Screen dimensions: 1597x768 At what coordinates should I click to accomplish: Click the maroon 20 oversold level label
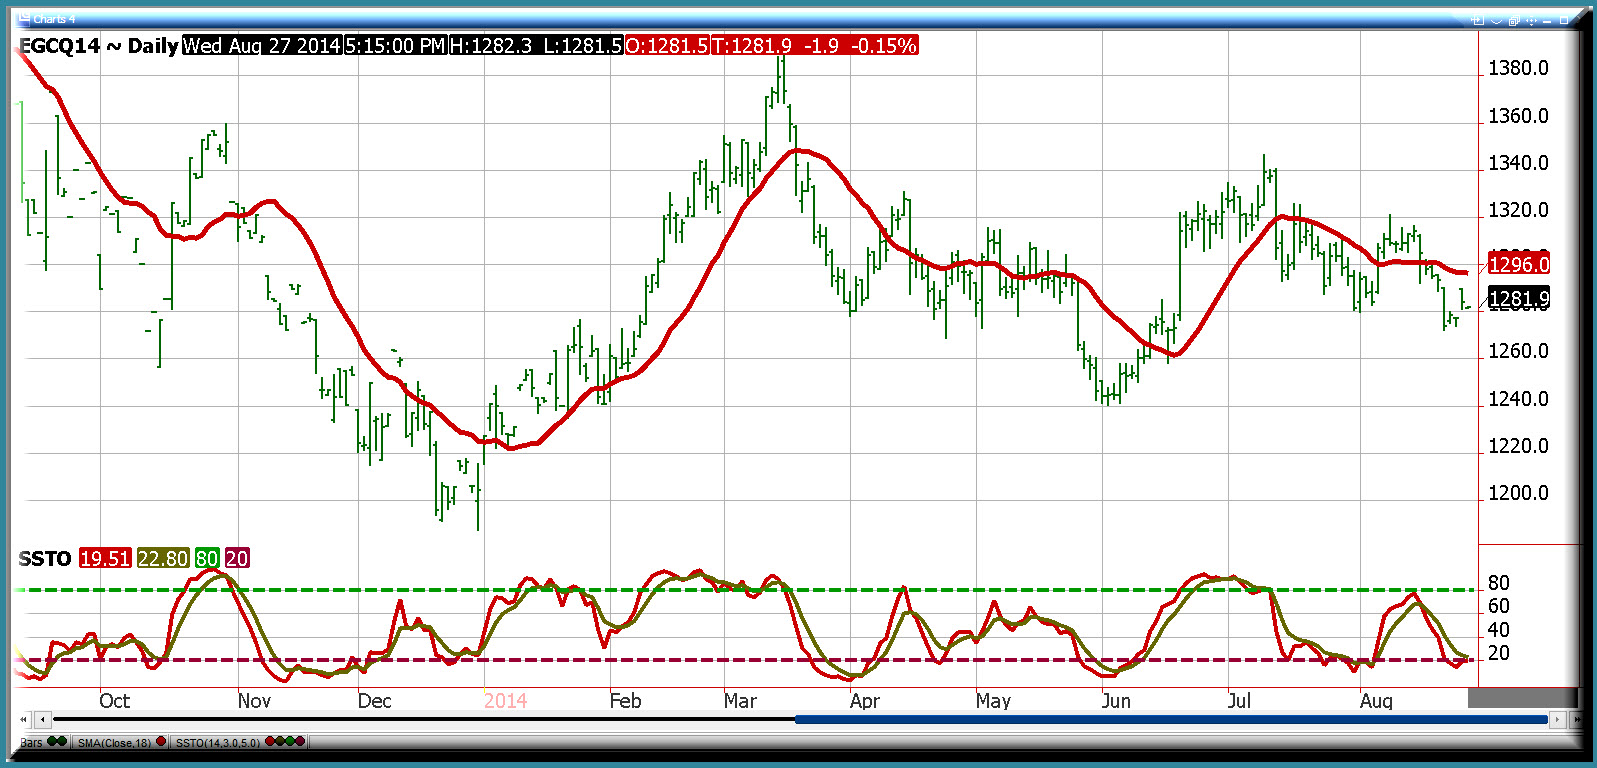tap(237, 558)
